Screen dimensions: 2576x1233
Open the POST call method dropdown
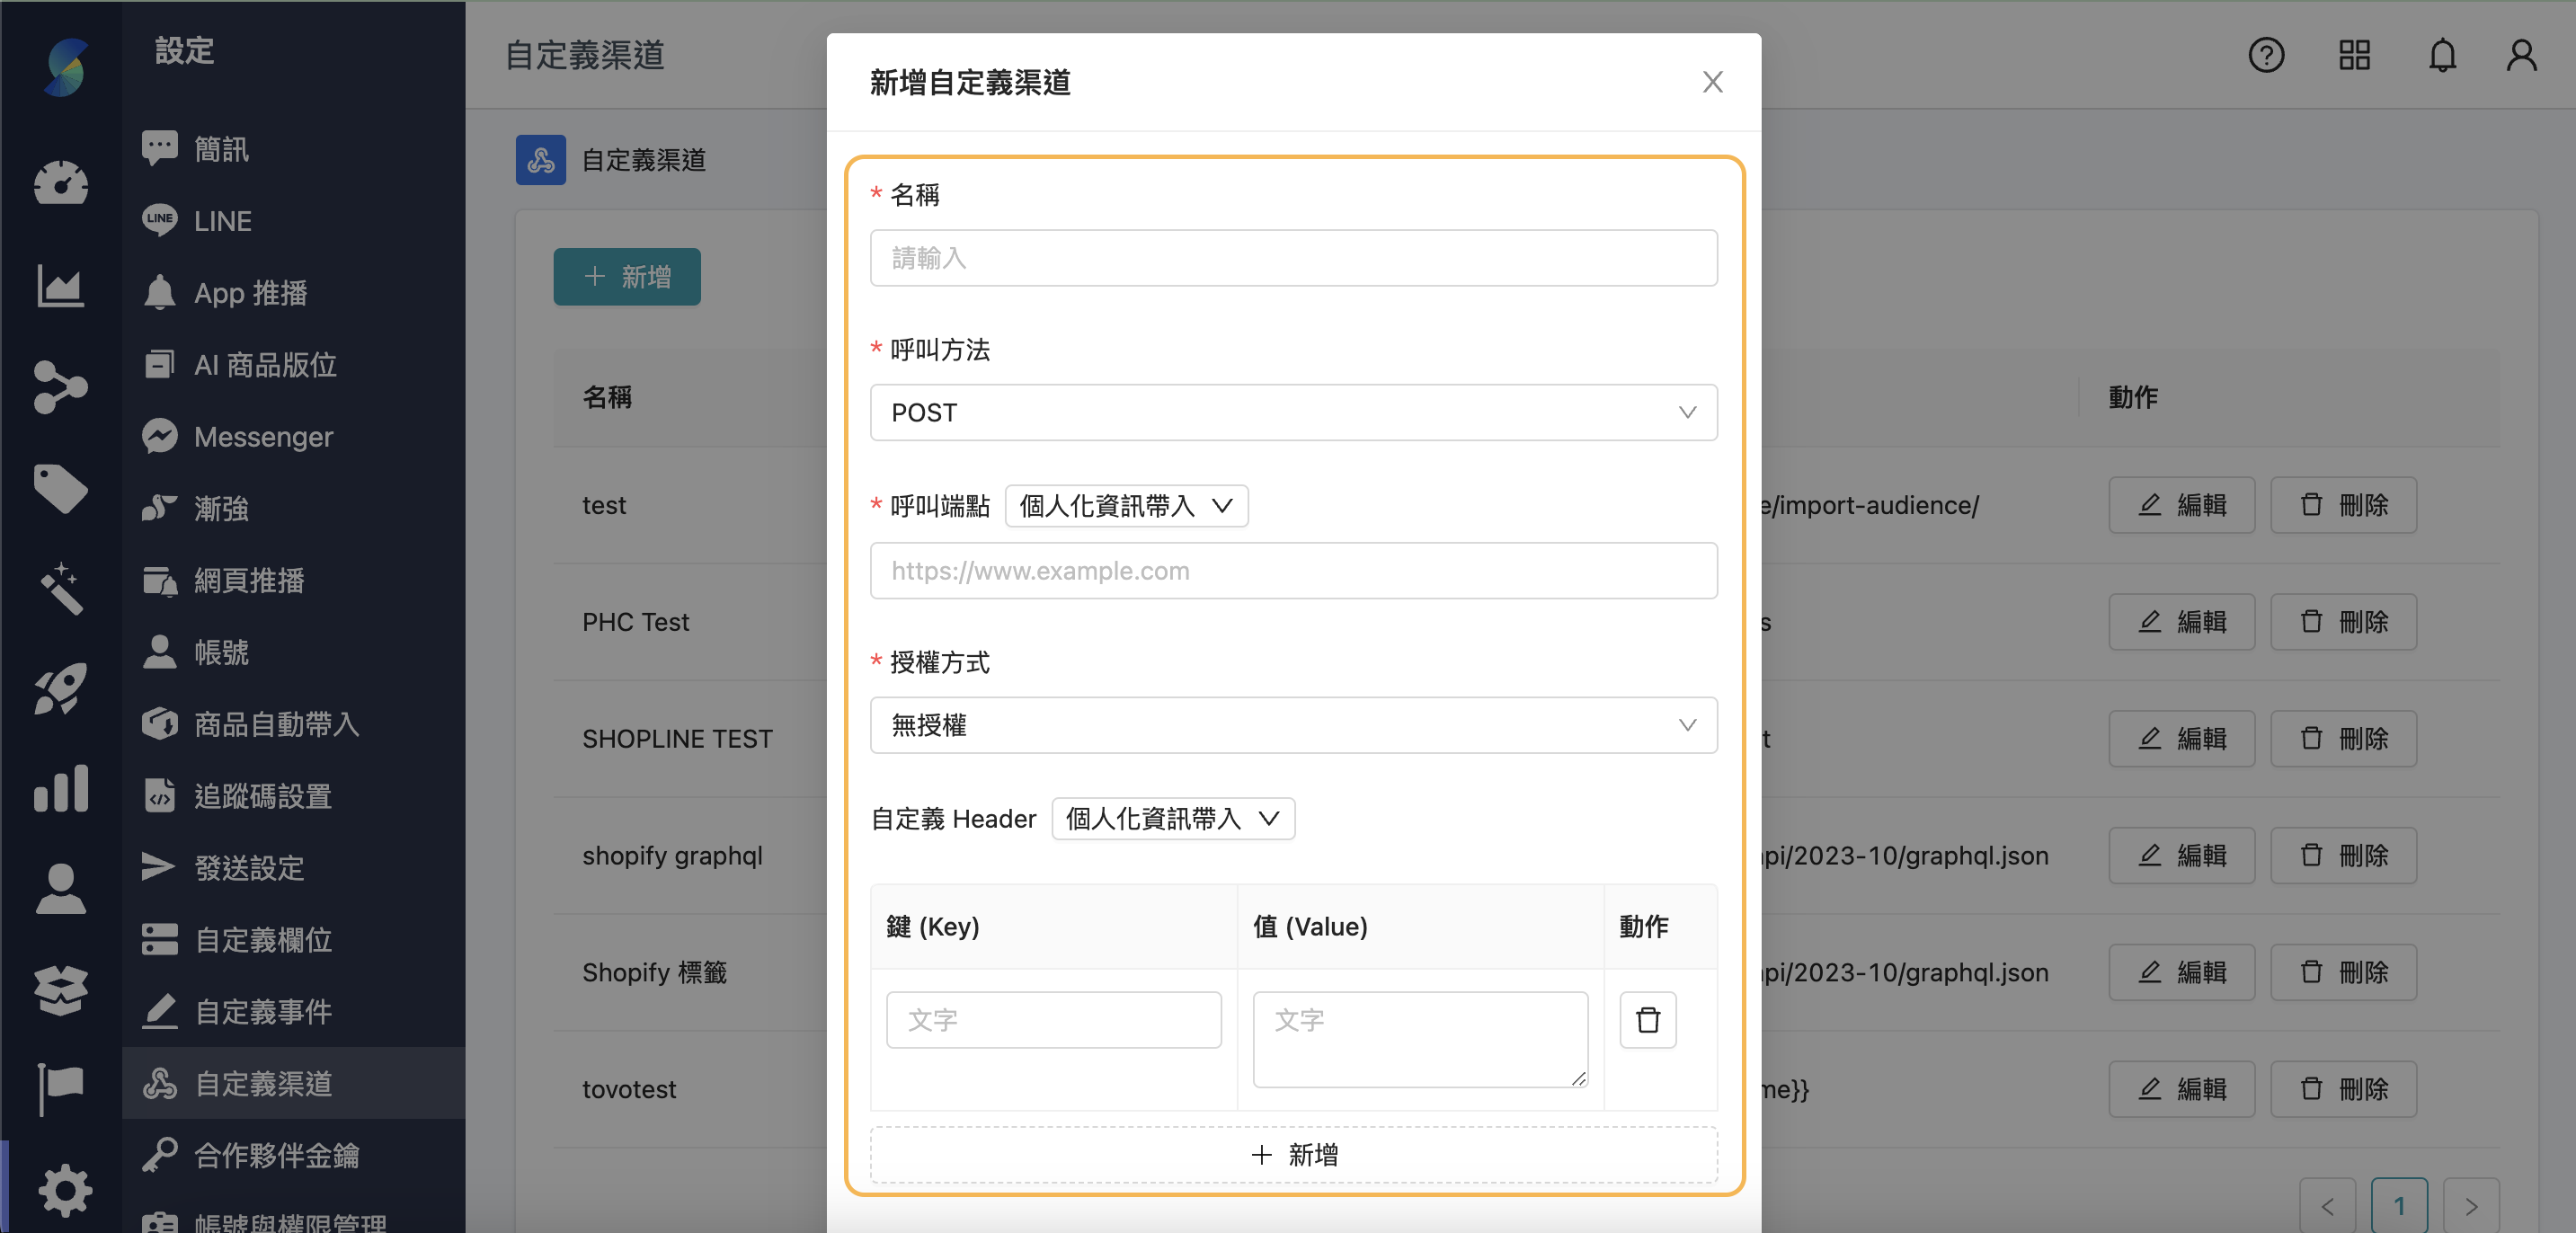(1293, 412)
